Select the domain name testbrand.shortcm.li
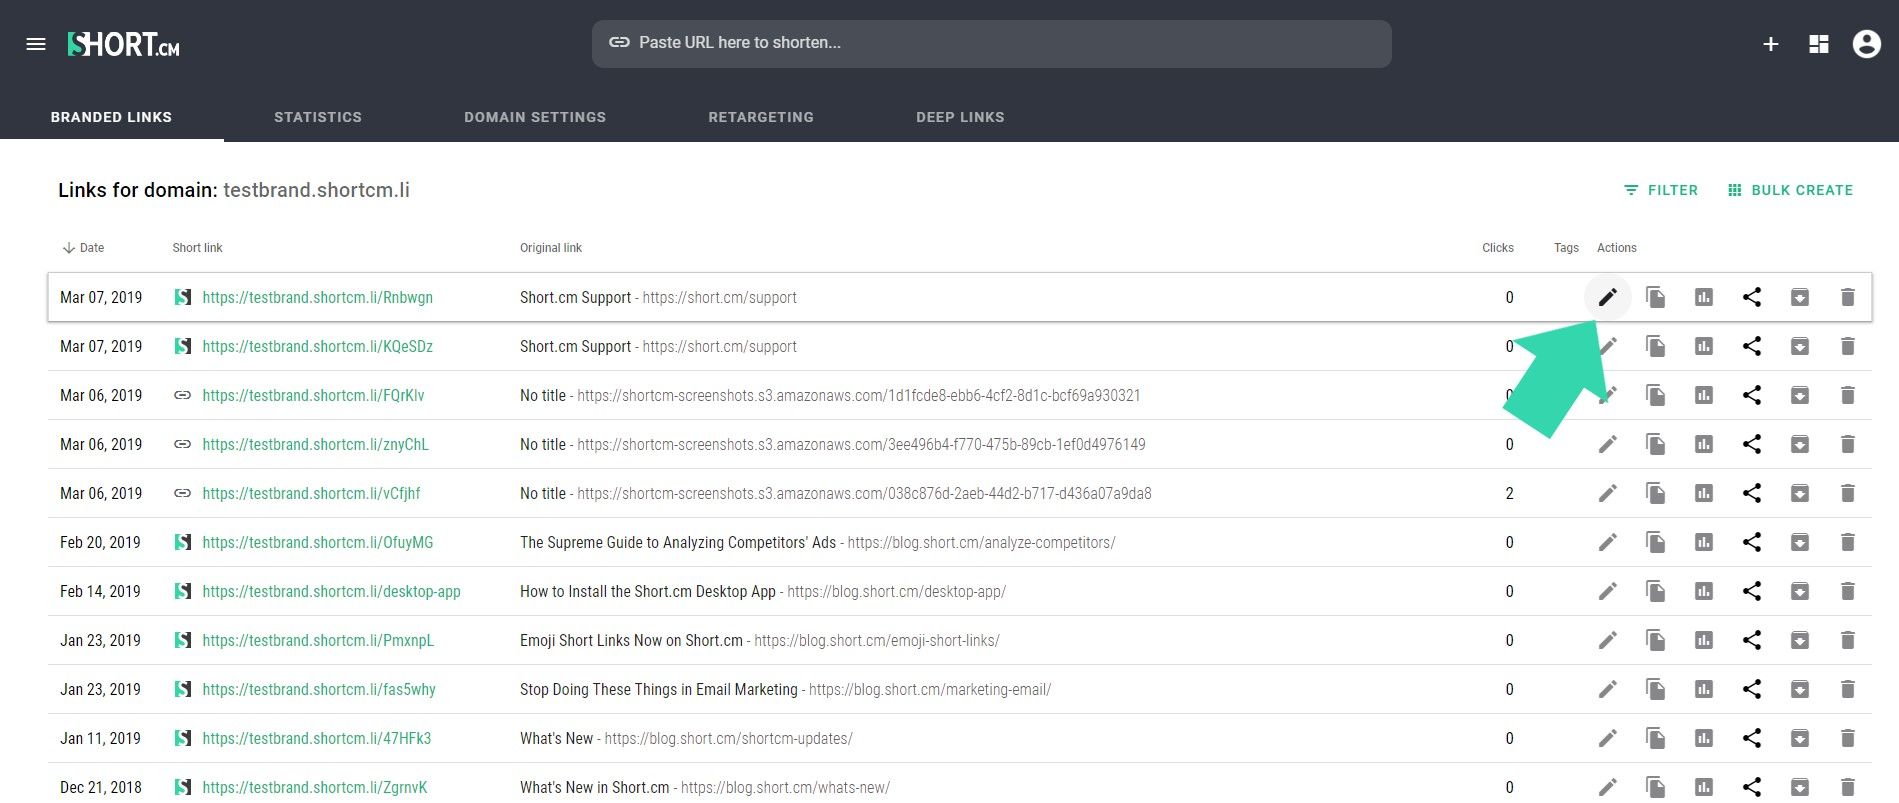The image size is (1899, 803). [316, 190]
